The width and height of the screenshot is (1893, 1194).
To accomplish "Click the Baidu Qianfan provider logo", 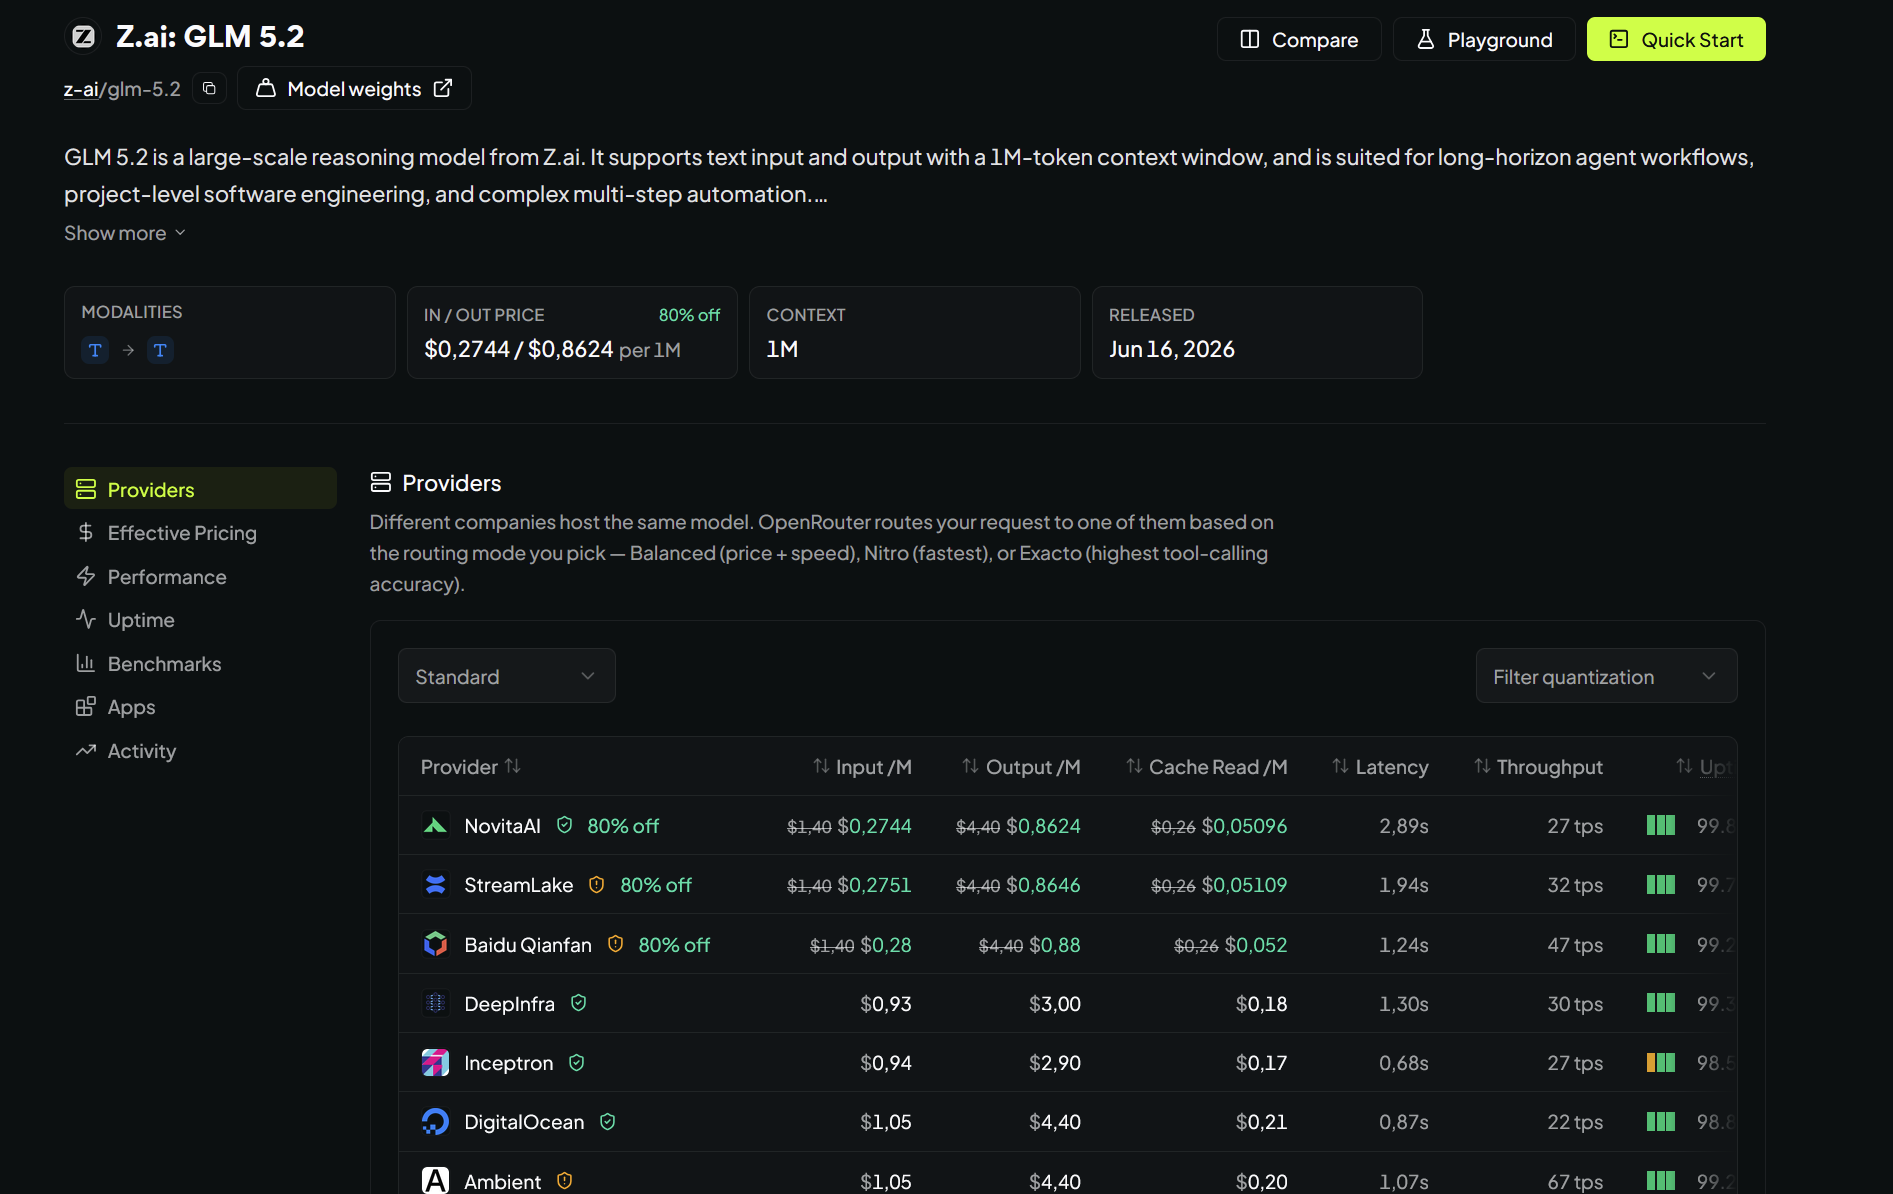I will [435, 944].
